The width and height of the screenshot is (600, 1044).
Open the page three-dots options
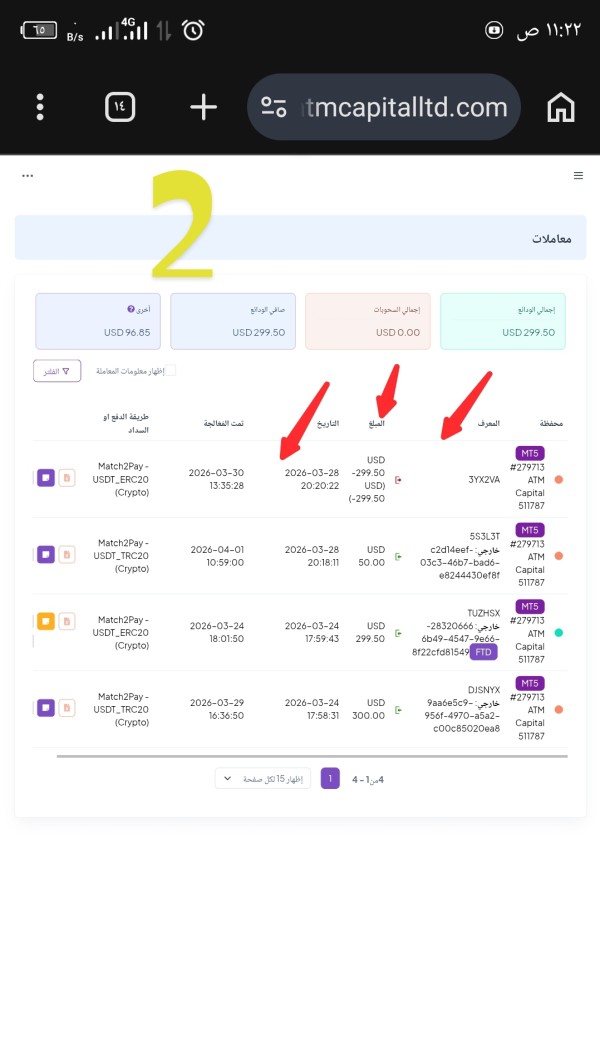coord(27,176)
